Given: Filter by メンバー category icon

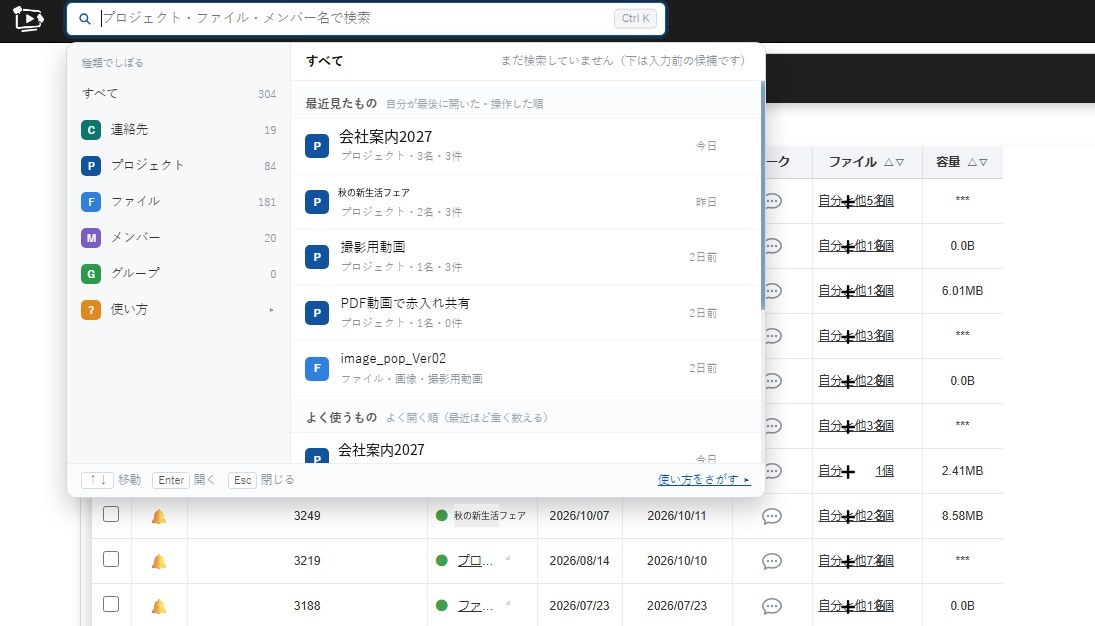Looking at the screenshot, I should point(91,238).
